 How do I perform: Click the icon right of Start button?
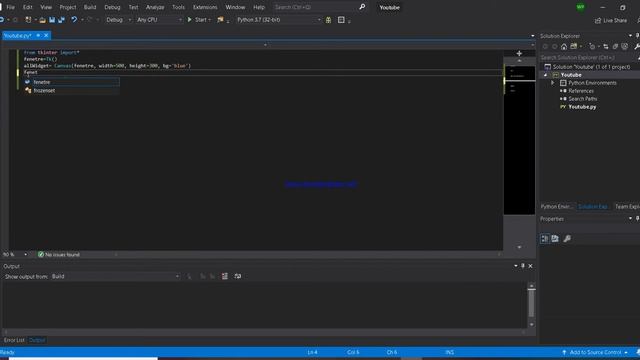(220, 20)
